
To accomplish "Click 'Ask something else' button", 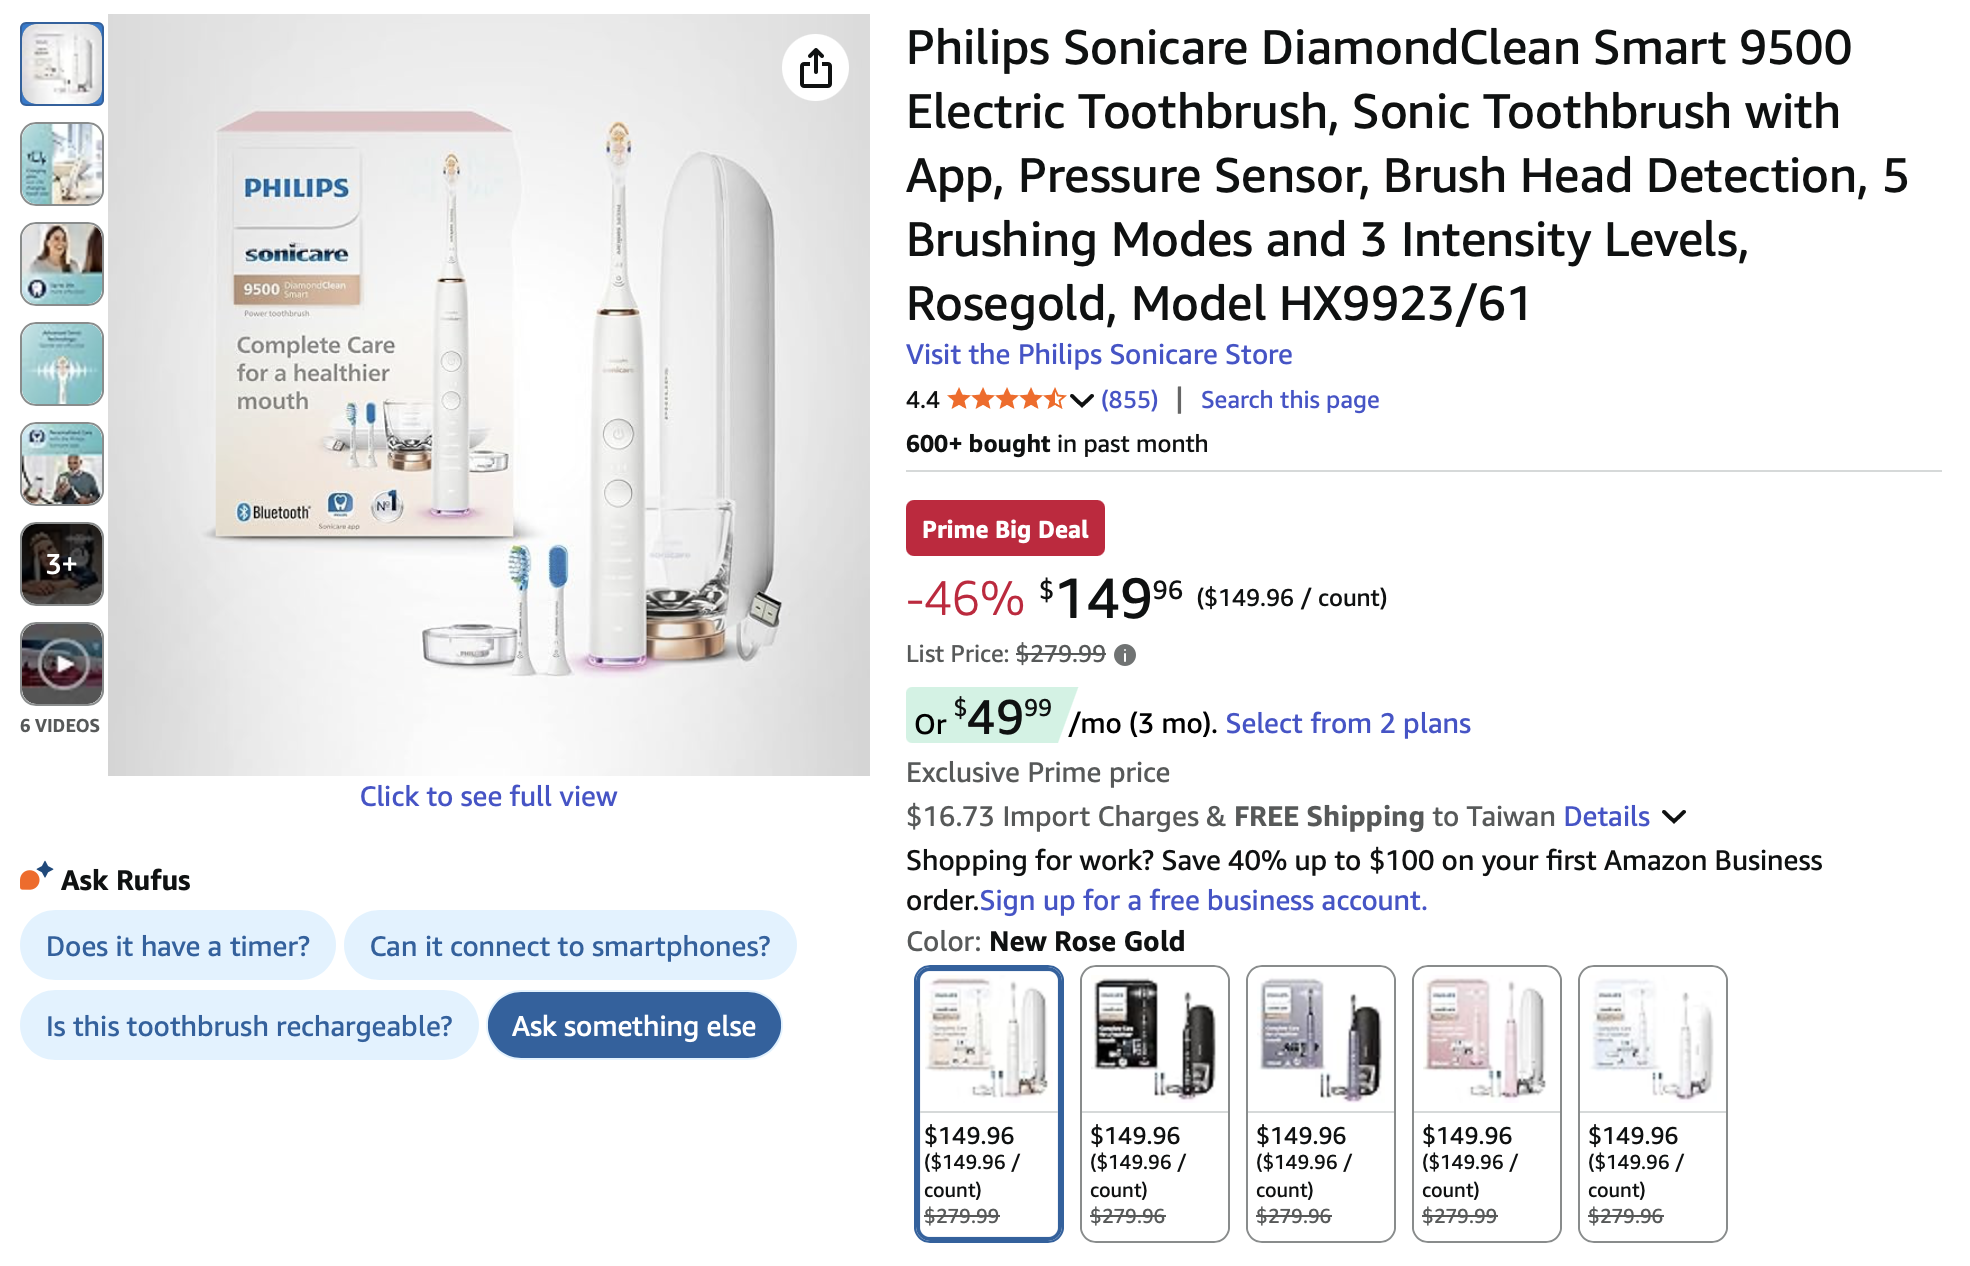I will coord(634,1026).
